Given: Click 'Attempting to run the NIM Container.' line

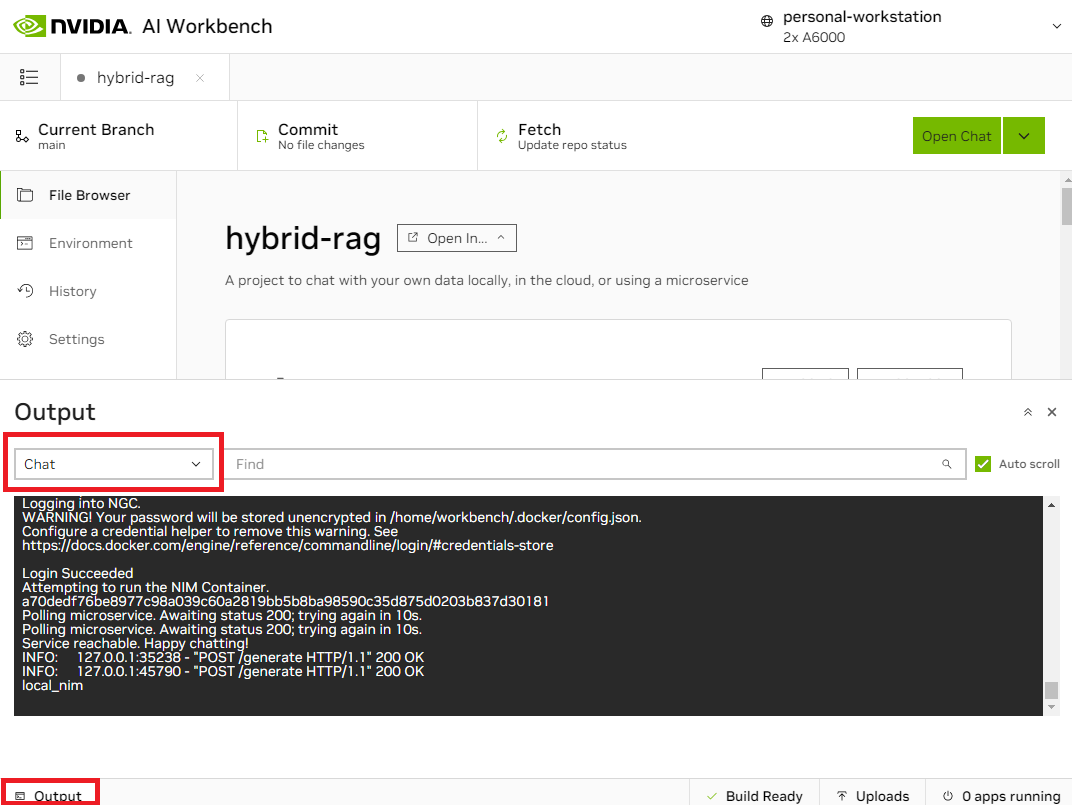Looking at the screenshot, I should pos(146,587).
